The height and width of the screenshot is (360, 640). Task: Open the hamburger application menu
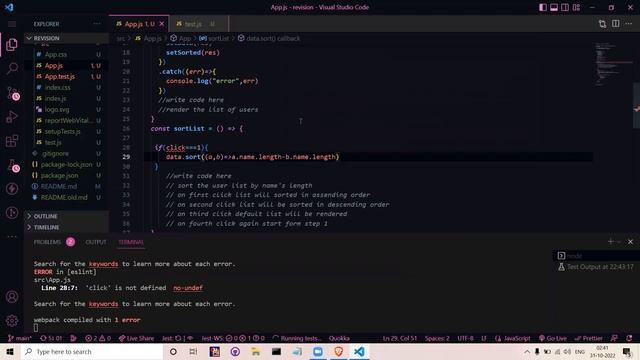[12, 24]
